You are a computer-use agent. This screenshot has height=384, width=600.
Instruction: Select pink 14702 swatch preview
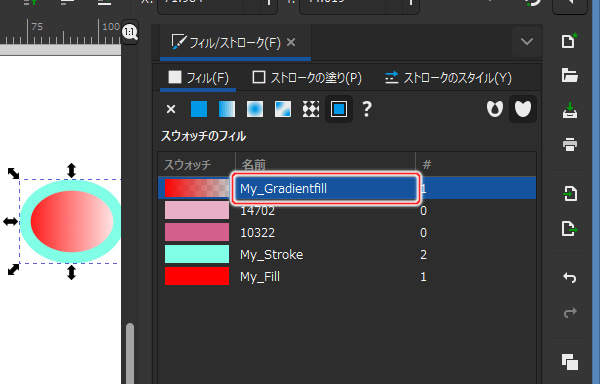197,210
